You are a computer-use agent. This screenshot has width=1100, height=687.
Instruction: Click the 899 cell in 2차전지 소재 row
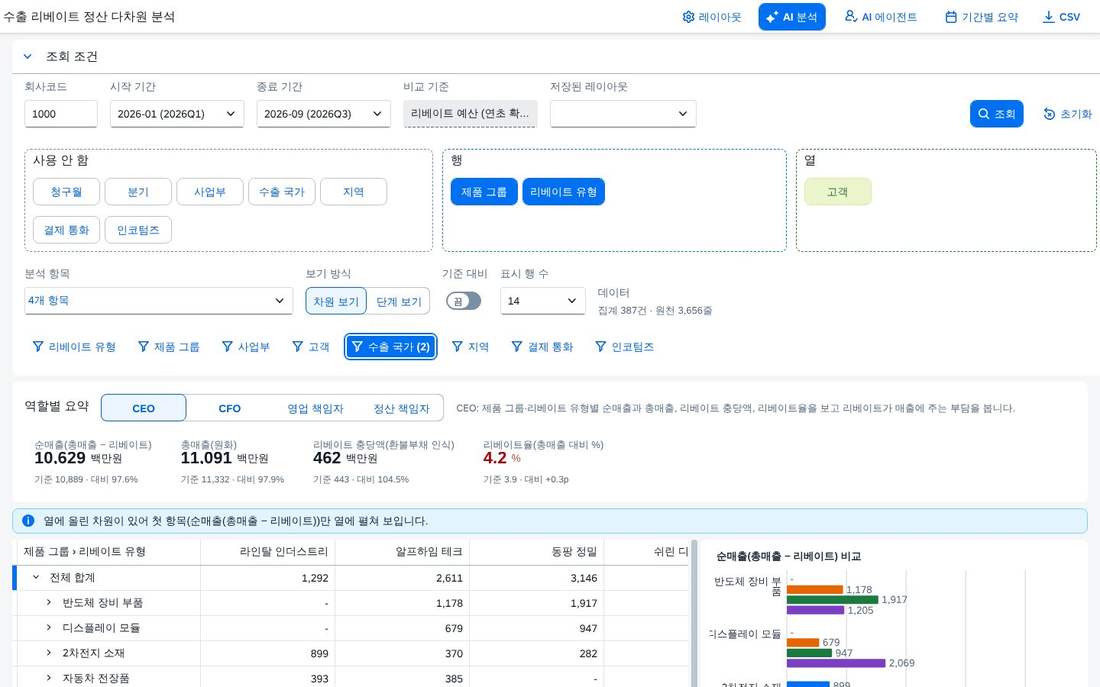click(268, 653)
